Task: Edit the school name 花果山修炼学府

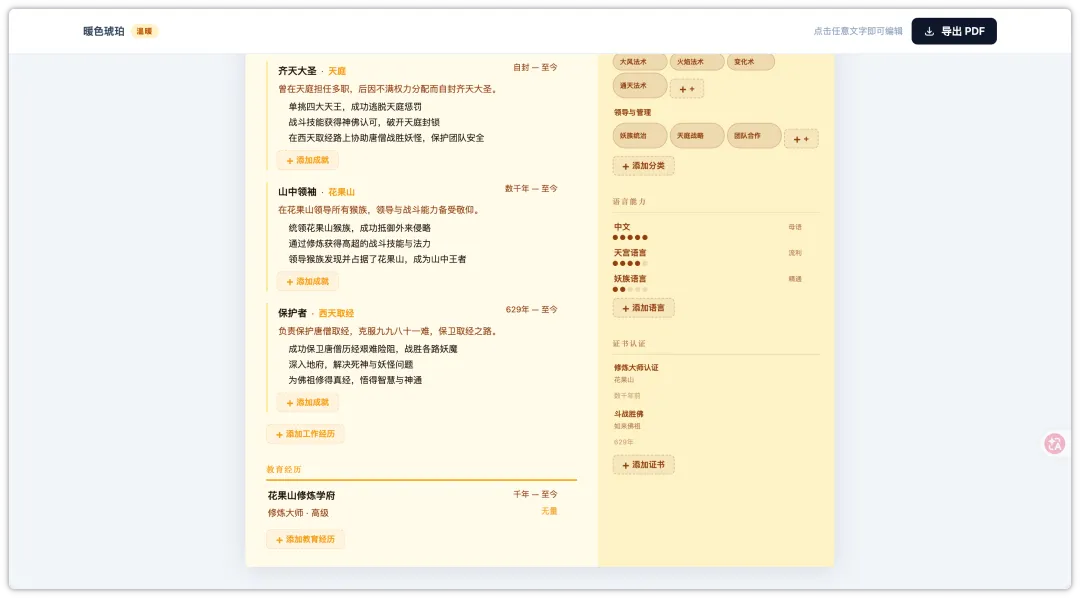Action: 301,495
